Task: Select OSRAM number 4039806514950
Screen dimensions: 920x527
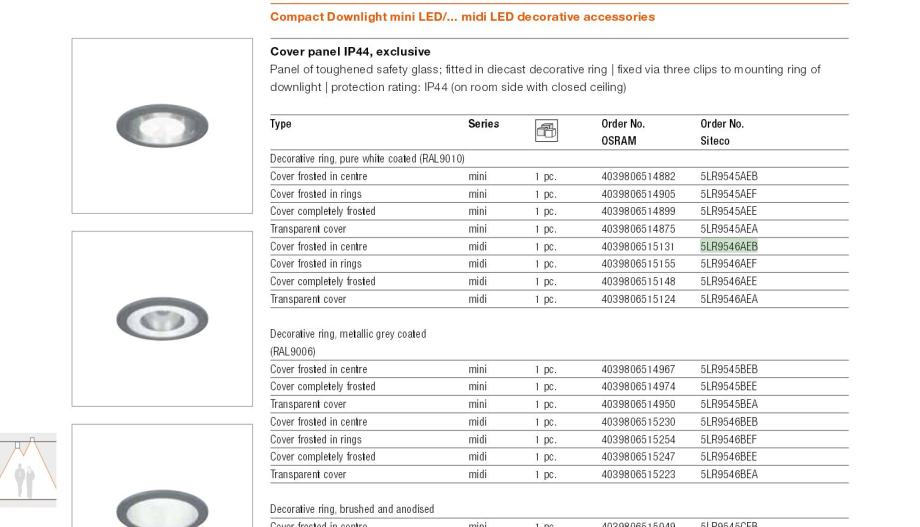Action: pos(638,404)
